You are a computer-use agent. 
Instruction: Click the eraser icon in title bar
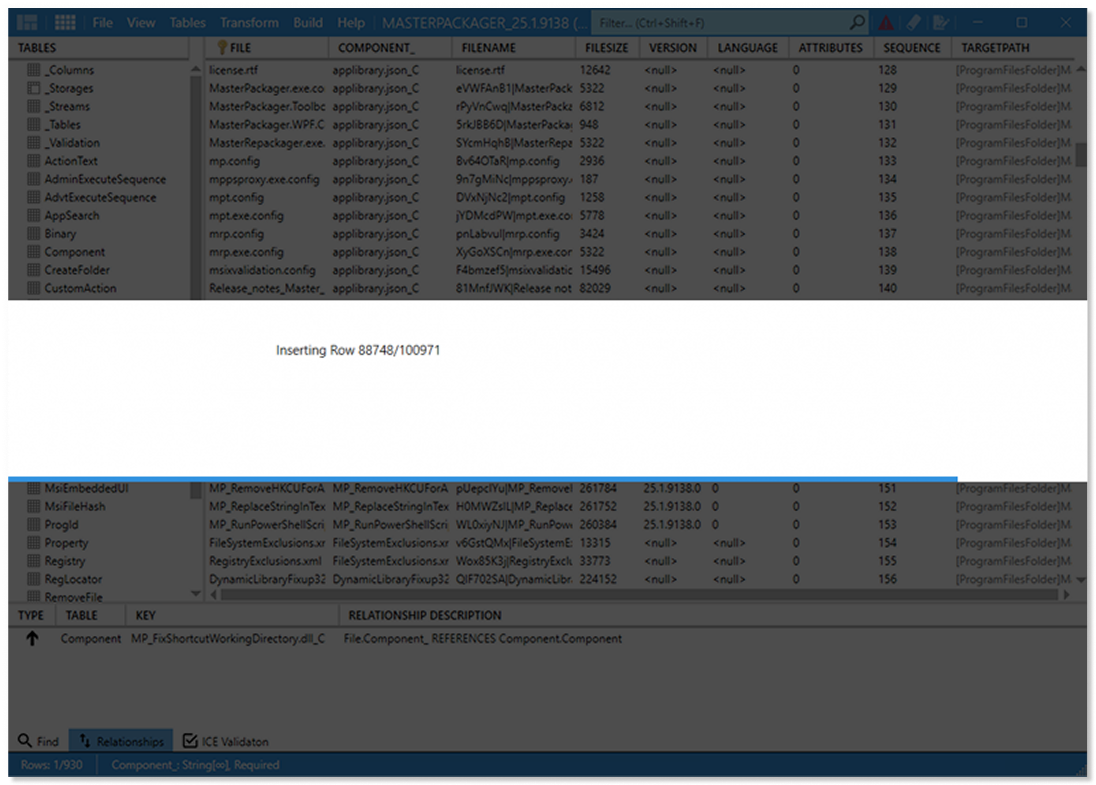(x=914, y=22)
